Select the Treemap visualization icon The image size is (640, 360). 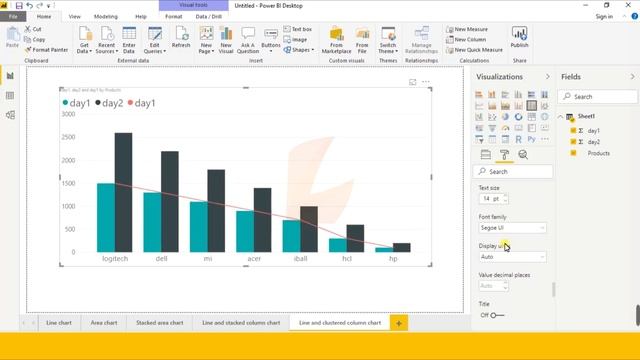tap(531, 117)
